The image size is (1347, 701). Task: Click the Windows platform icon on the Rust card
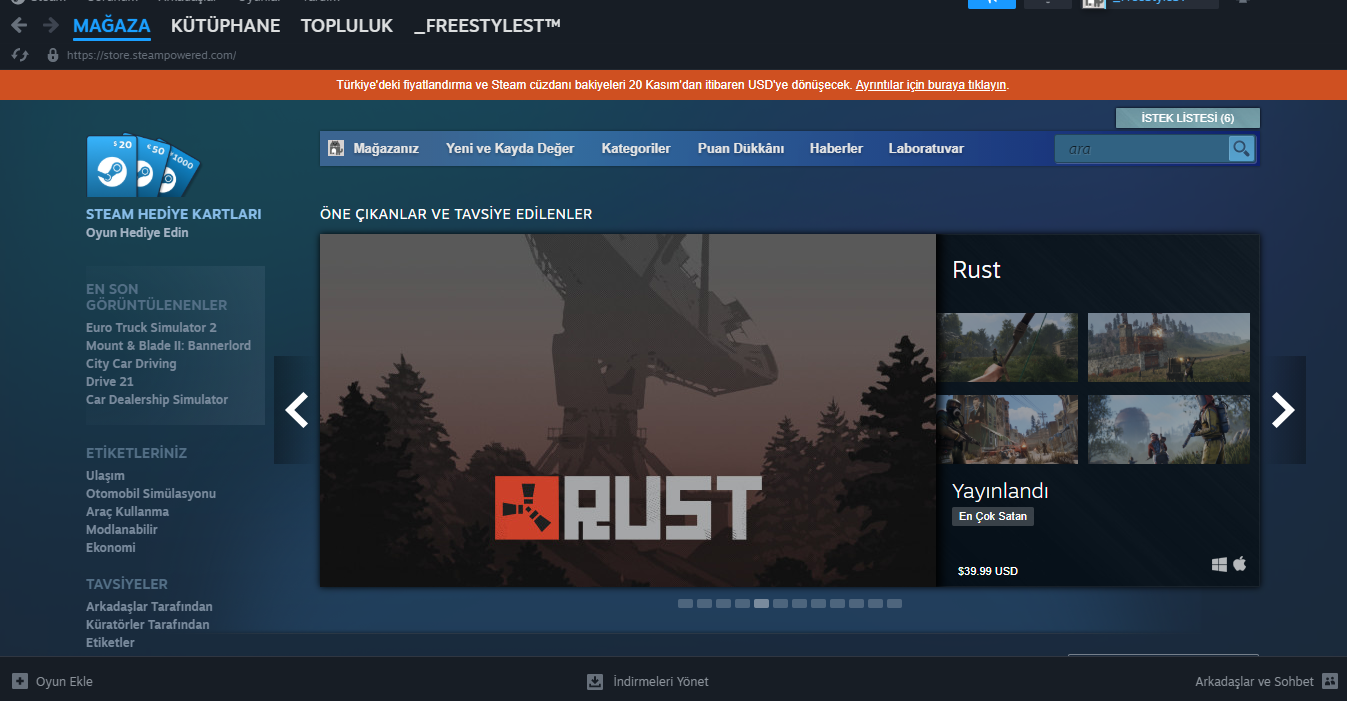(x=1219, y=564)
